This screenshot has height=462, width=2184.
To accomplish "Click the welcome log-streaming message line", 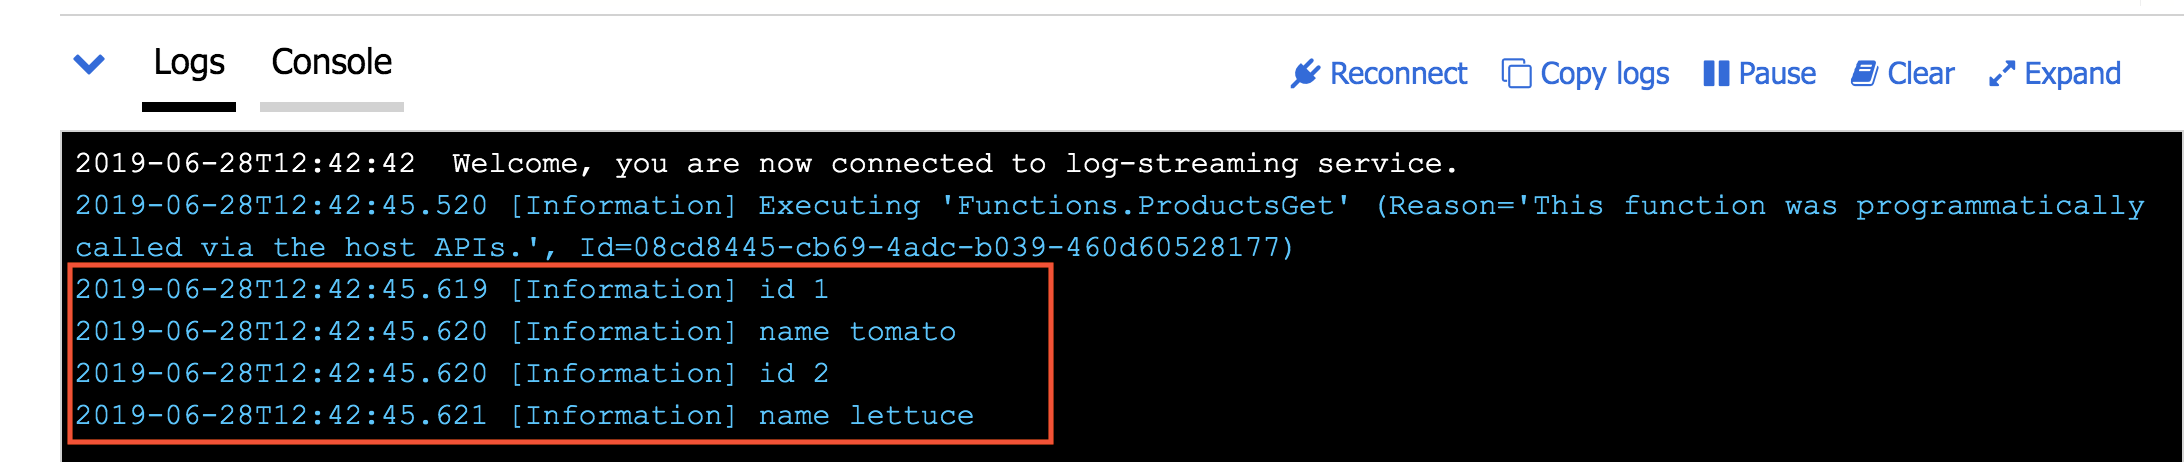I will pos(766,164).
